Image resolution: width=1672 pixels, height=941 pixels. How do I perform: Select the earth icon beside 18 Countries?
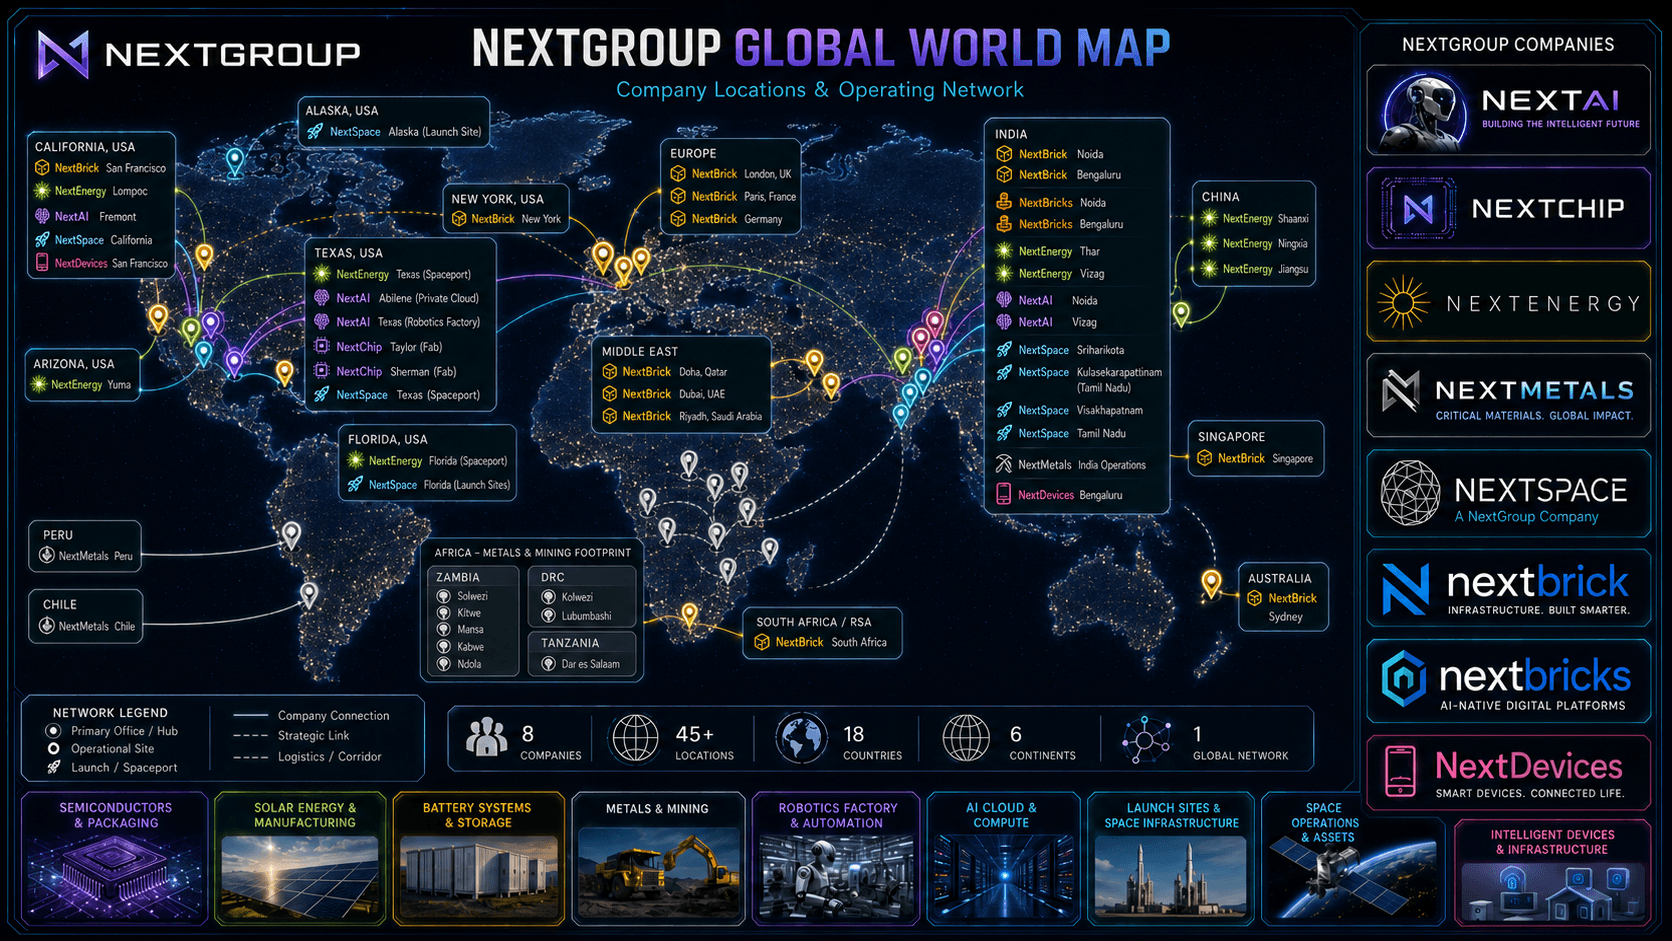click(x=802, y=738)
